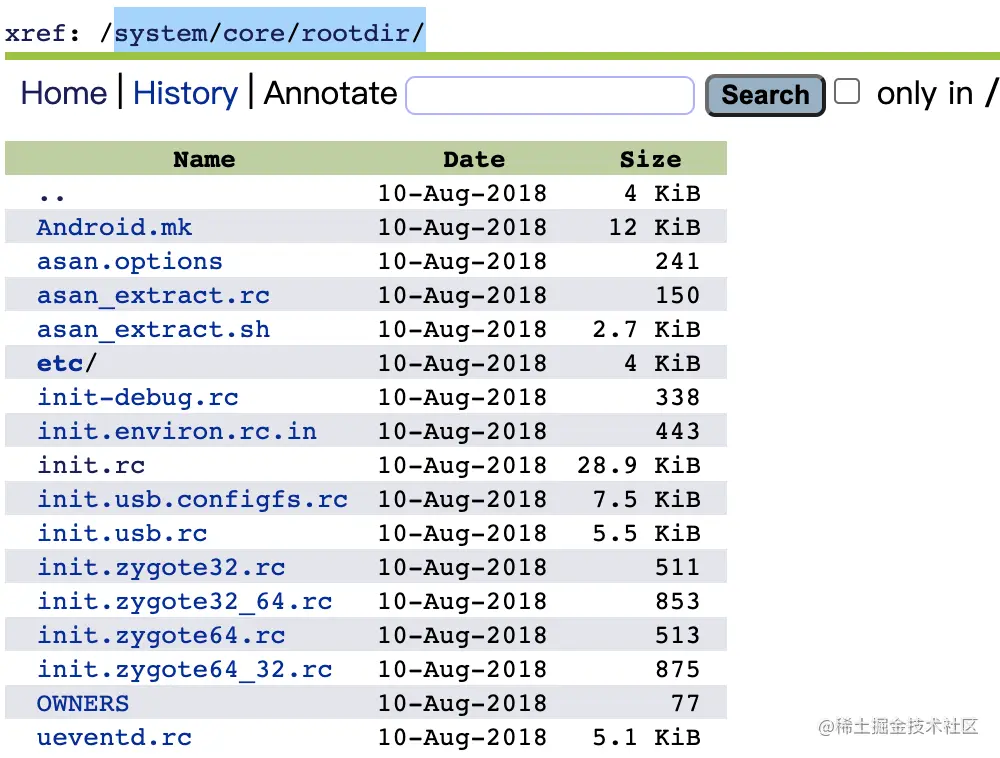Image resolution: width=1000 pixels, height=758 pixels.
Task: Open the init.zygote32_64.rc file
Action: (x=184, y=602)
